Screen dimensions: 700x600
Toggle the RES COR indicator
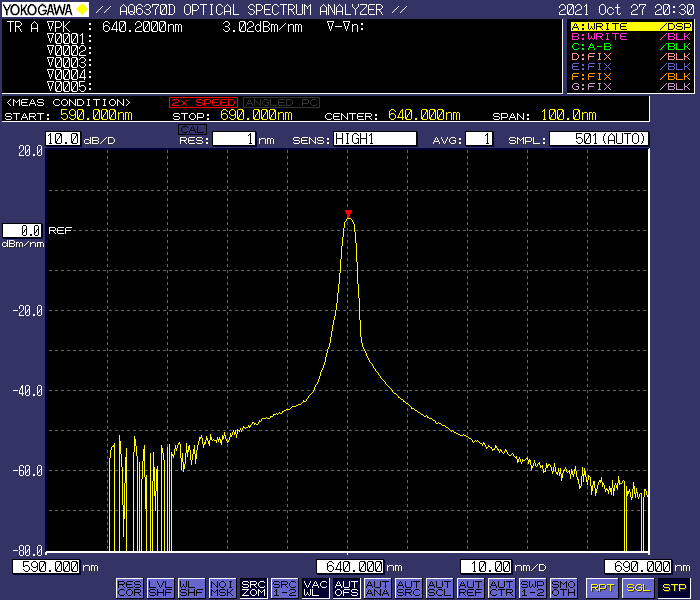tap(129, 588)
